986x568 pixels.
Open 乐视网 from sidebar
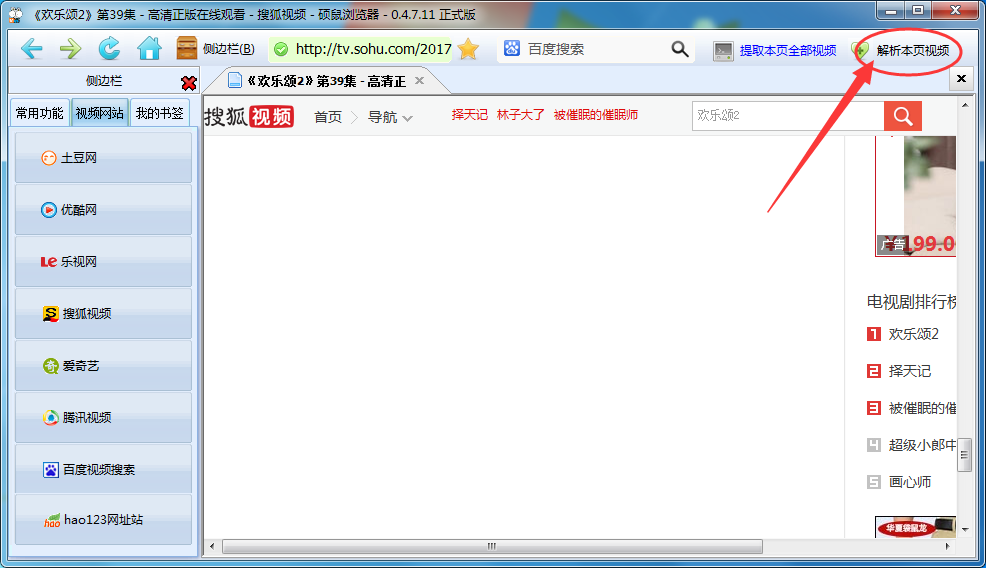point(103,262)
